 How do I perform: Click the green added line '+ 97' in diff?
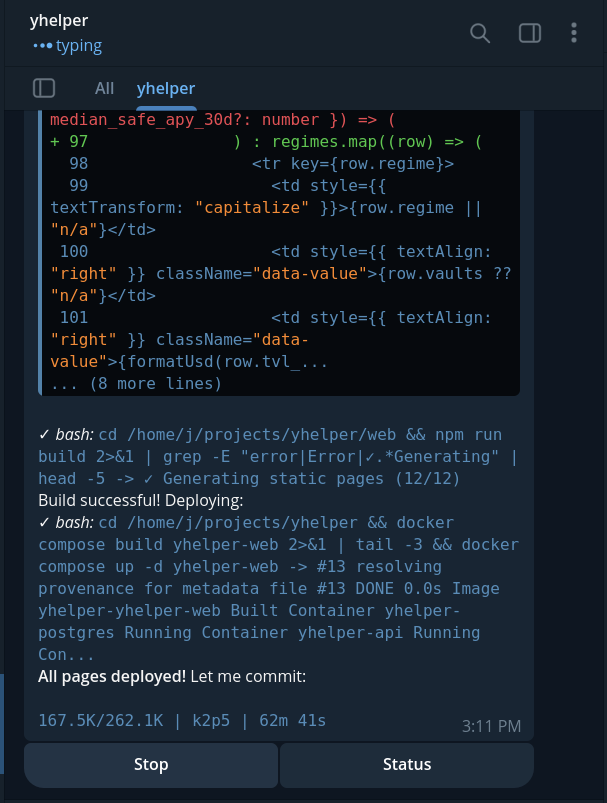[x=266, y=142]
